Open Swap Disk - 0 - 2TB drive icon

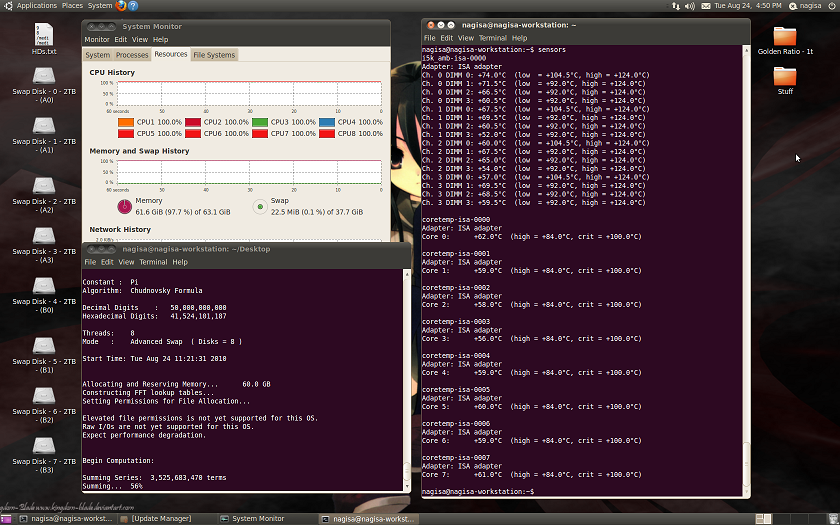pos(44,76)
